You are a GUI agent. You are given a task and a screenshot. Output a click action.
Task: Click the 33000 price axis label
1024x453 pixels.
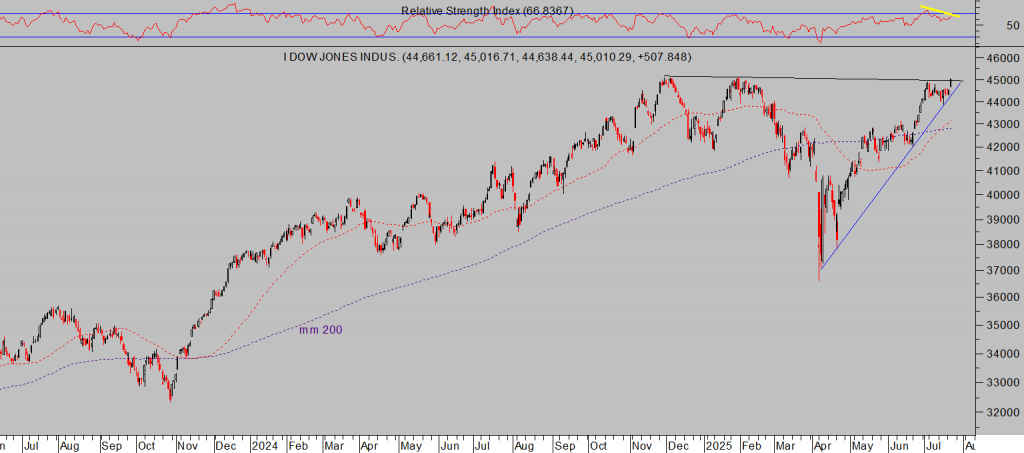(1001, 383)
